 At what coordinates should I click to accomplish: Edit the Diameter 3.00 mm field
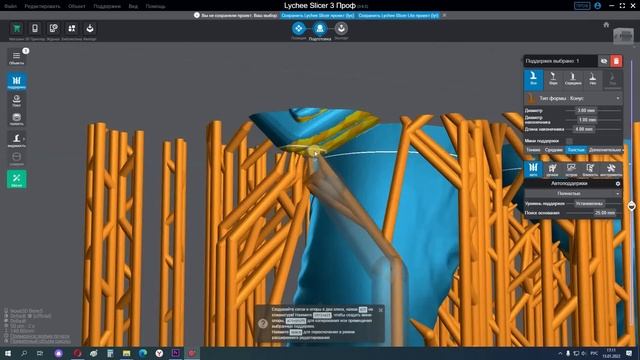(586, 110)
